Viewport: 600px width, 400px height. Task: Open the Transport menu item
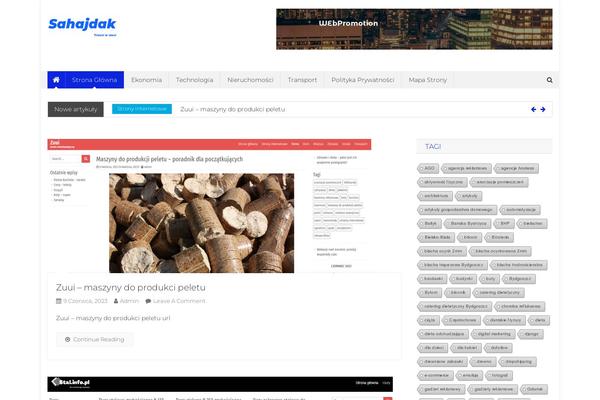[x=302, y=80]
